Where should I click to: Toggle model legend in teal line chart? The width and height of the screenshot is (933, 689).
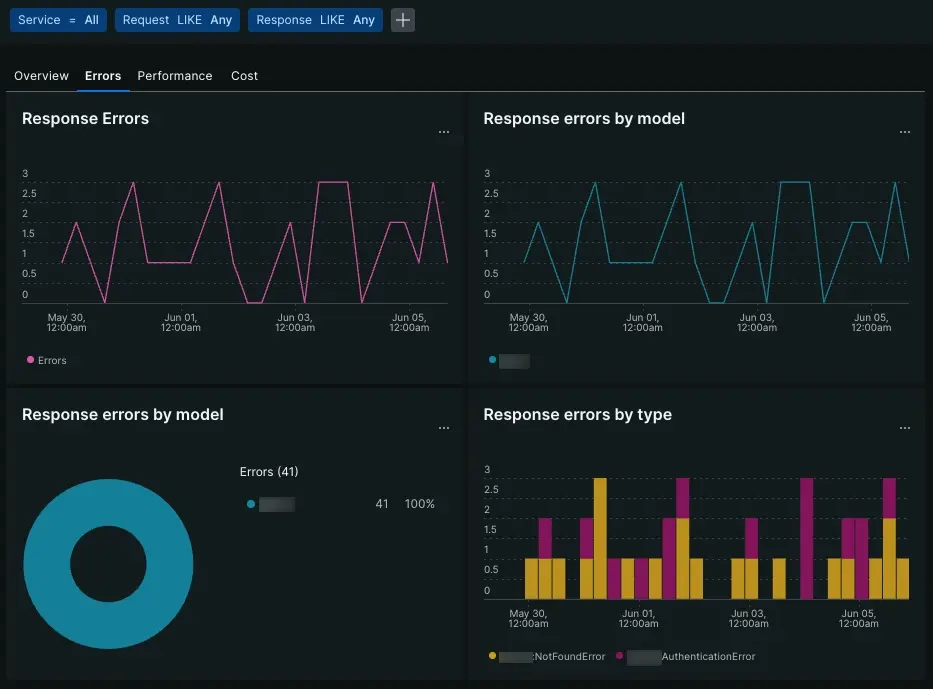tap(509, 360)
